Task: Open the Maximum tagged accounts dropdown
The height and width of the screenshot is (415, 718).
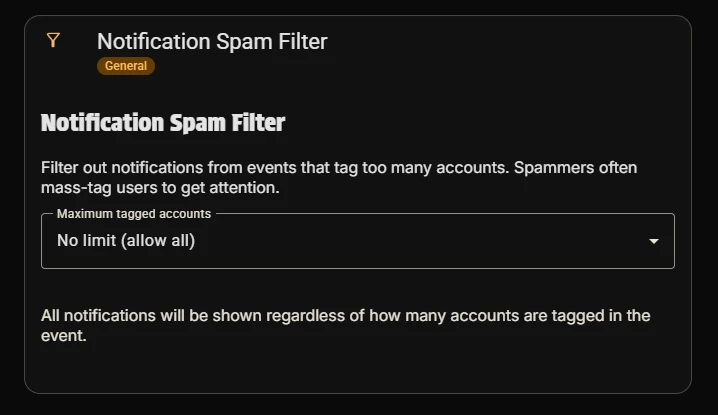Action: pyautogui.click(x=357, y=241)
